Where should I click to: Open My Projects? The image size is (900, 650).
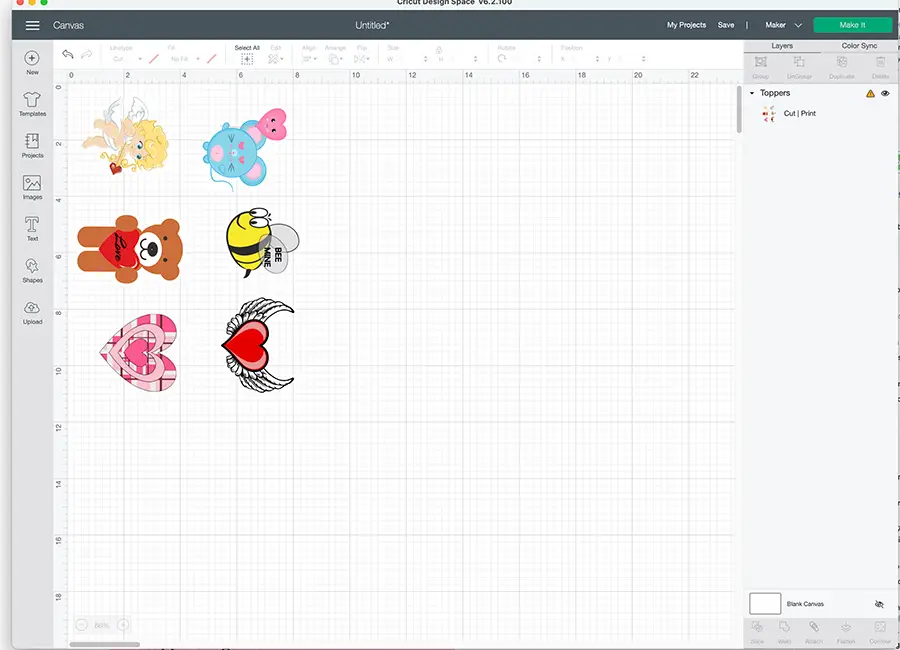coord(686,25)
